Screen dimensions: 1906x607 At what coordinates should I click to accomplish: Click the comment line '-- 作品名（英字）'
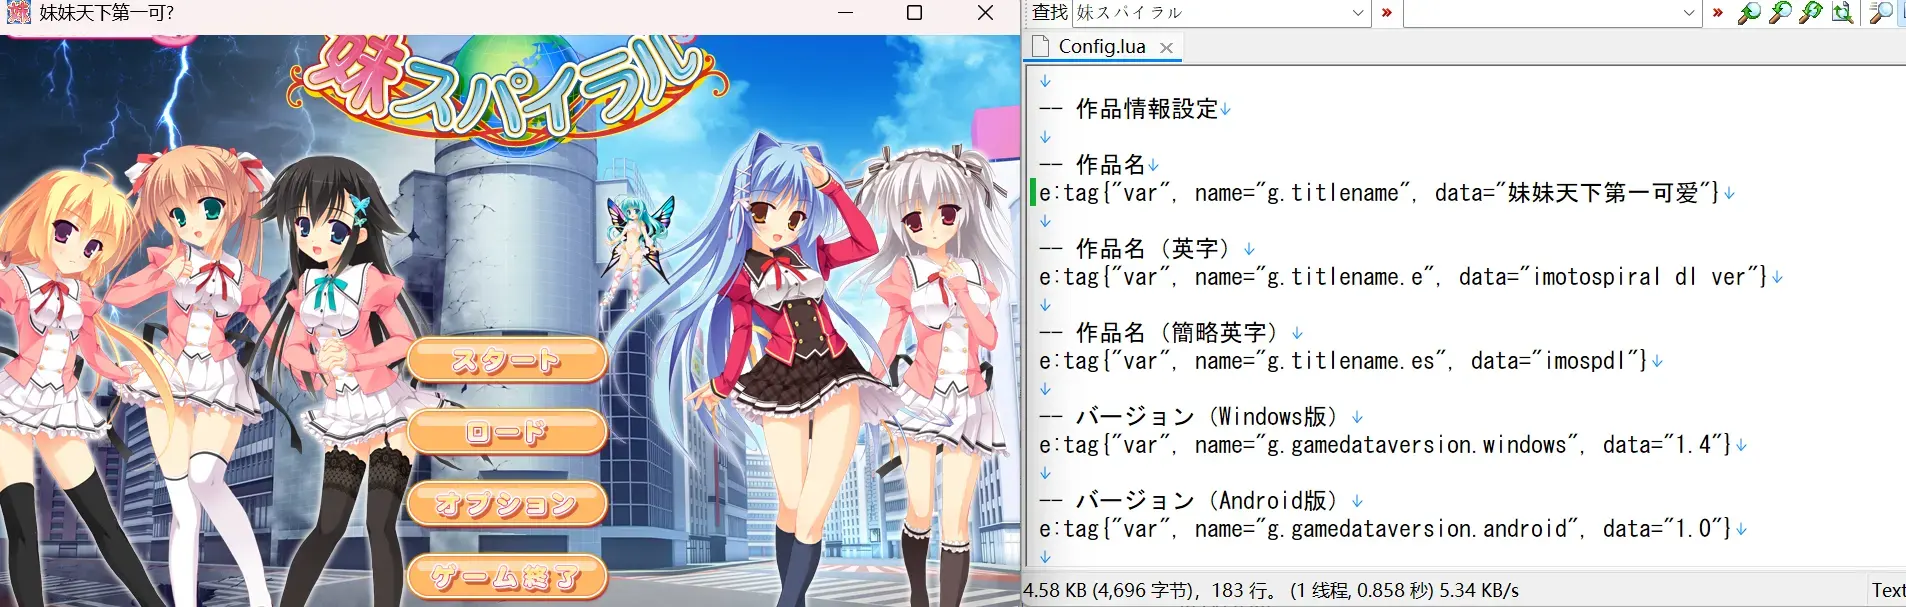tap(1139, 249)
